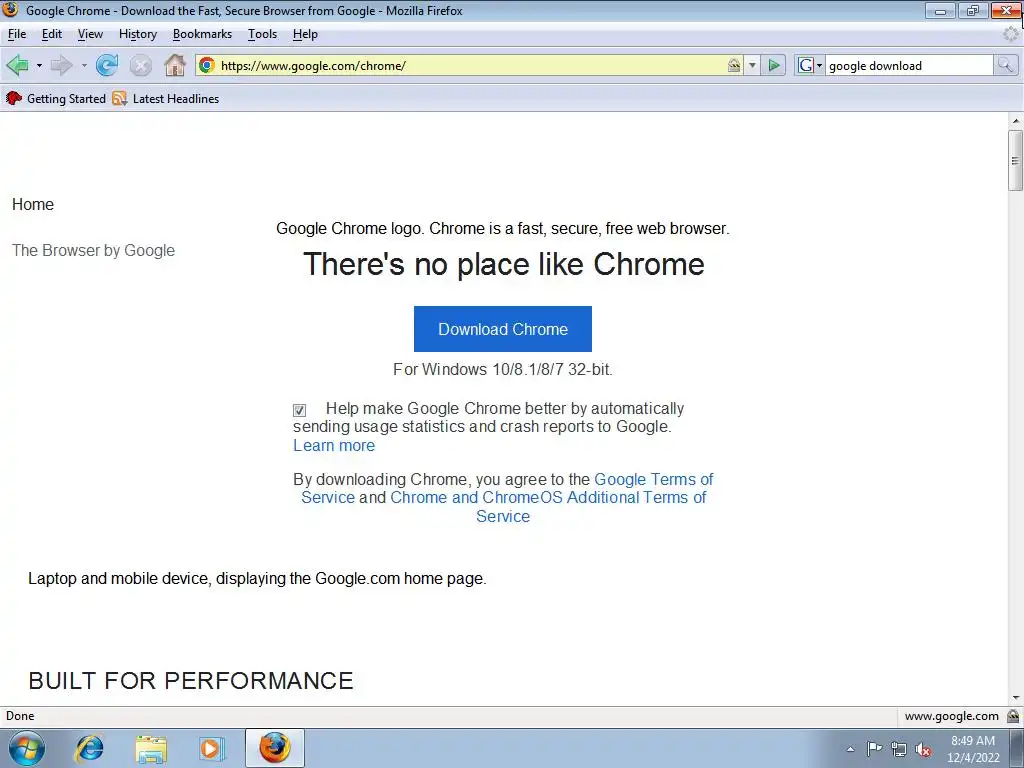Viewport: 1024px width, 768px height.
Task: Open the Latest Headlines bookmark label
Action: click(176, 99)
